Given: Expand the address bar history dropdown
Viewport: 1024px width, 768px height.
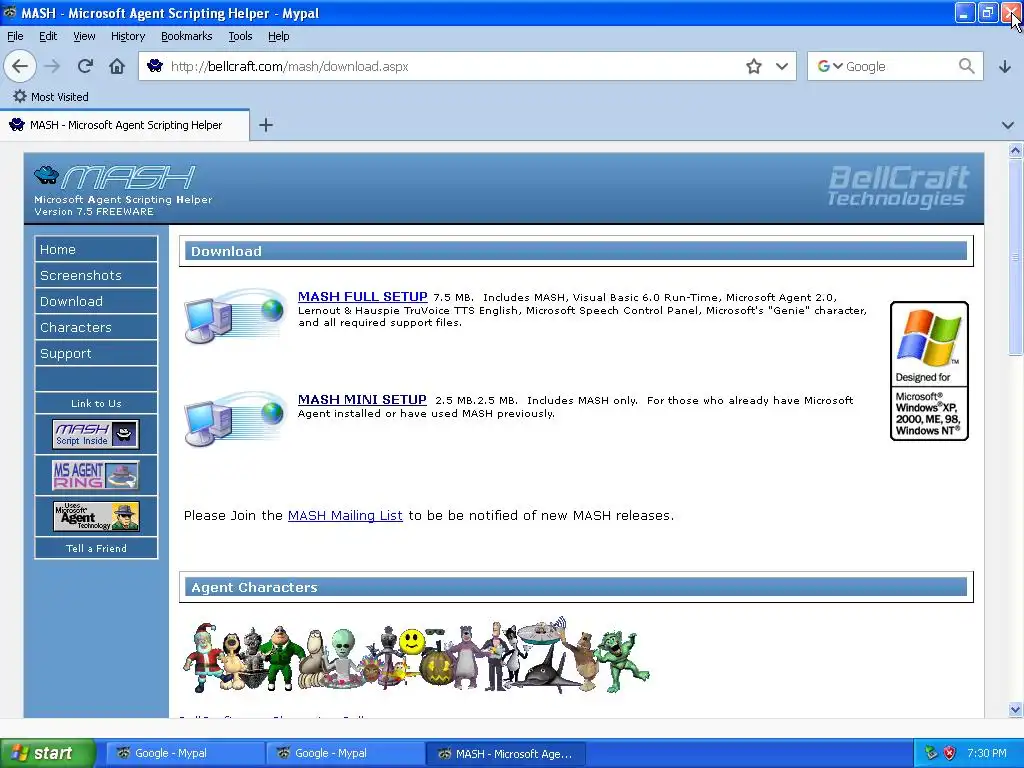Looking at the screenshot, I should point(782,66).
